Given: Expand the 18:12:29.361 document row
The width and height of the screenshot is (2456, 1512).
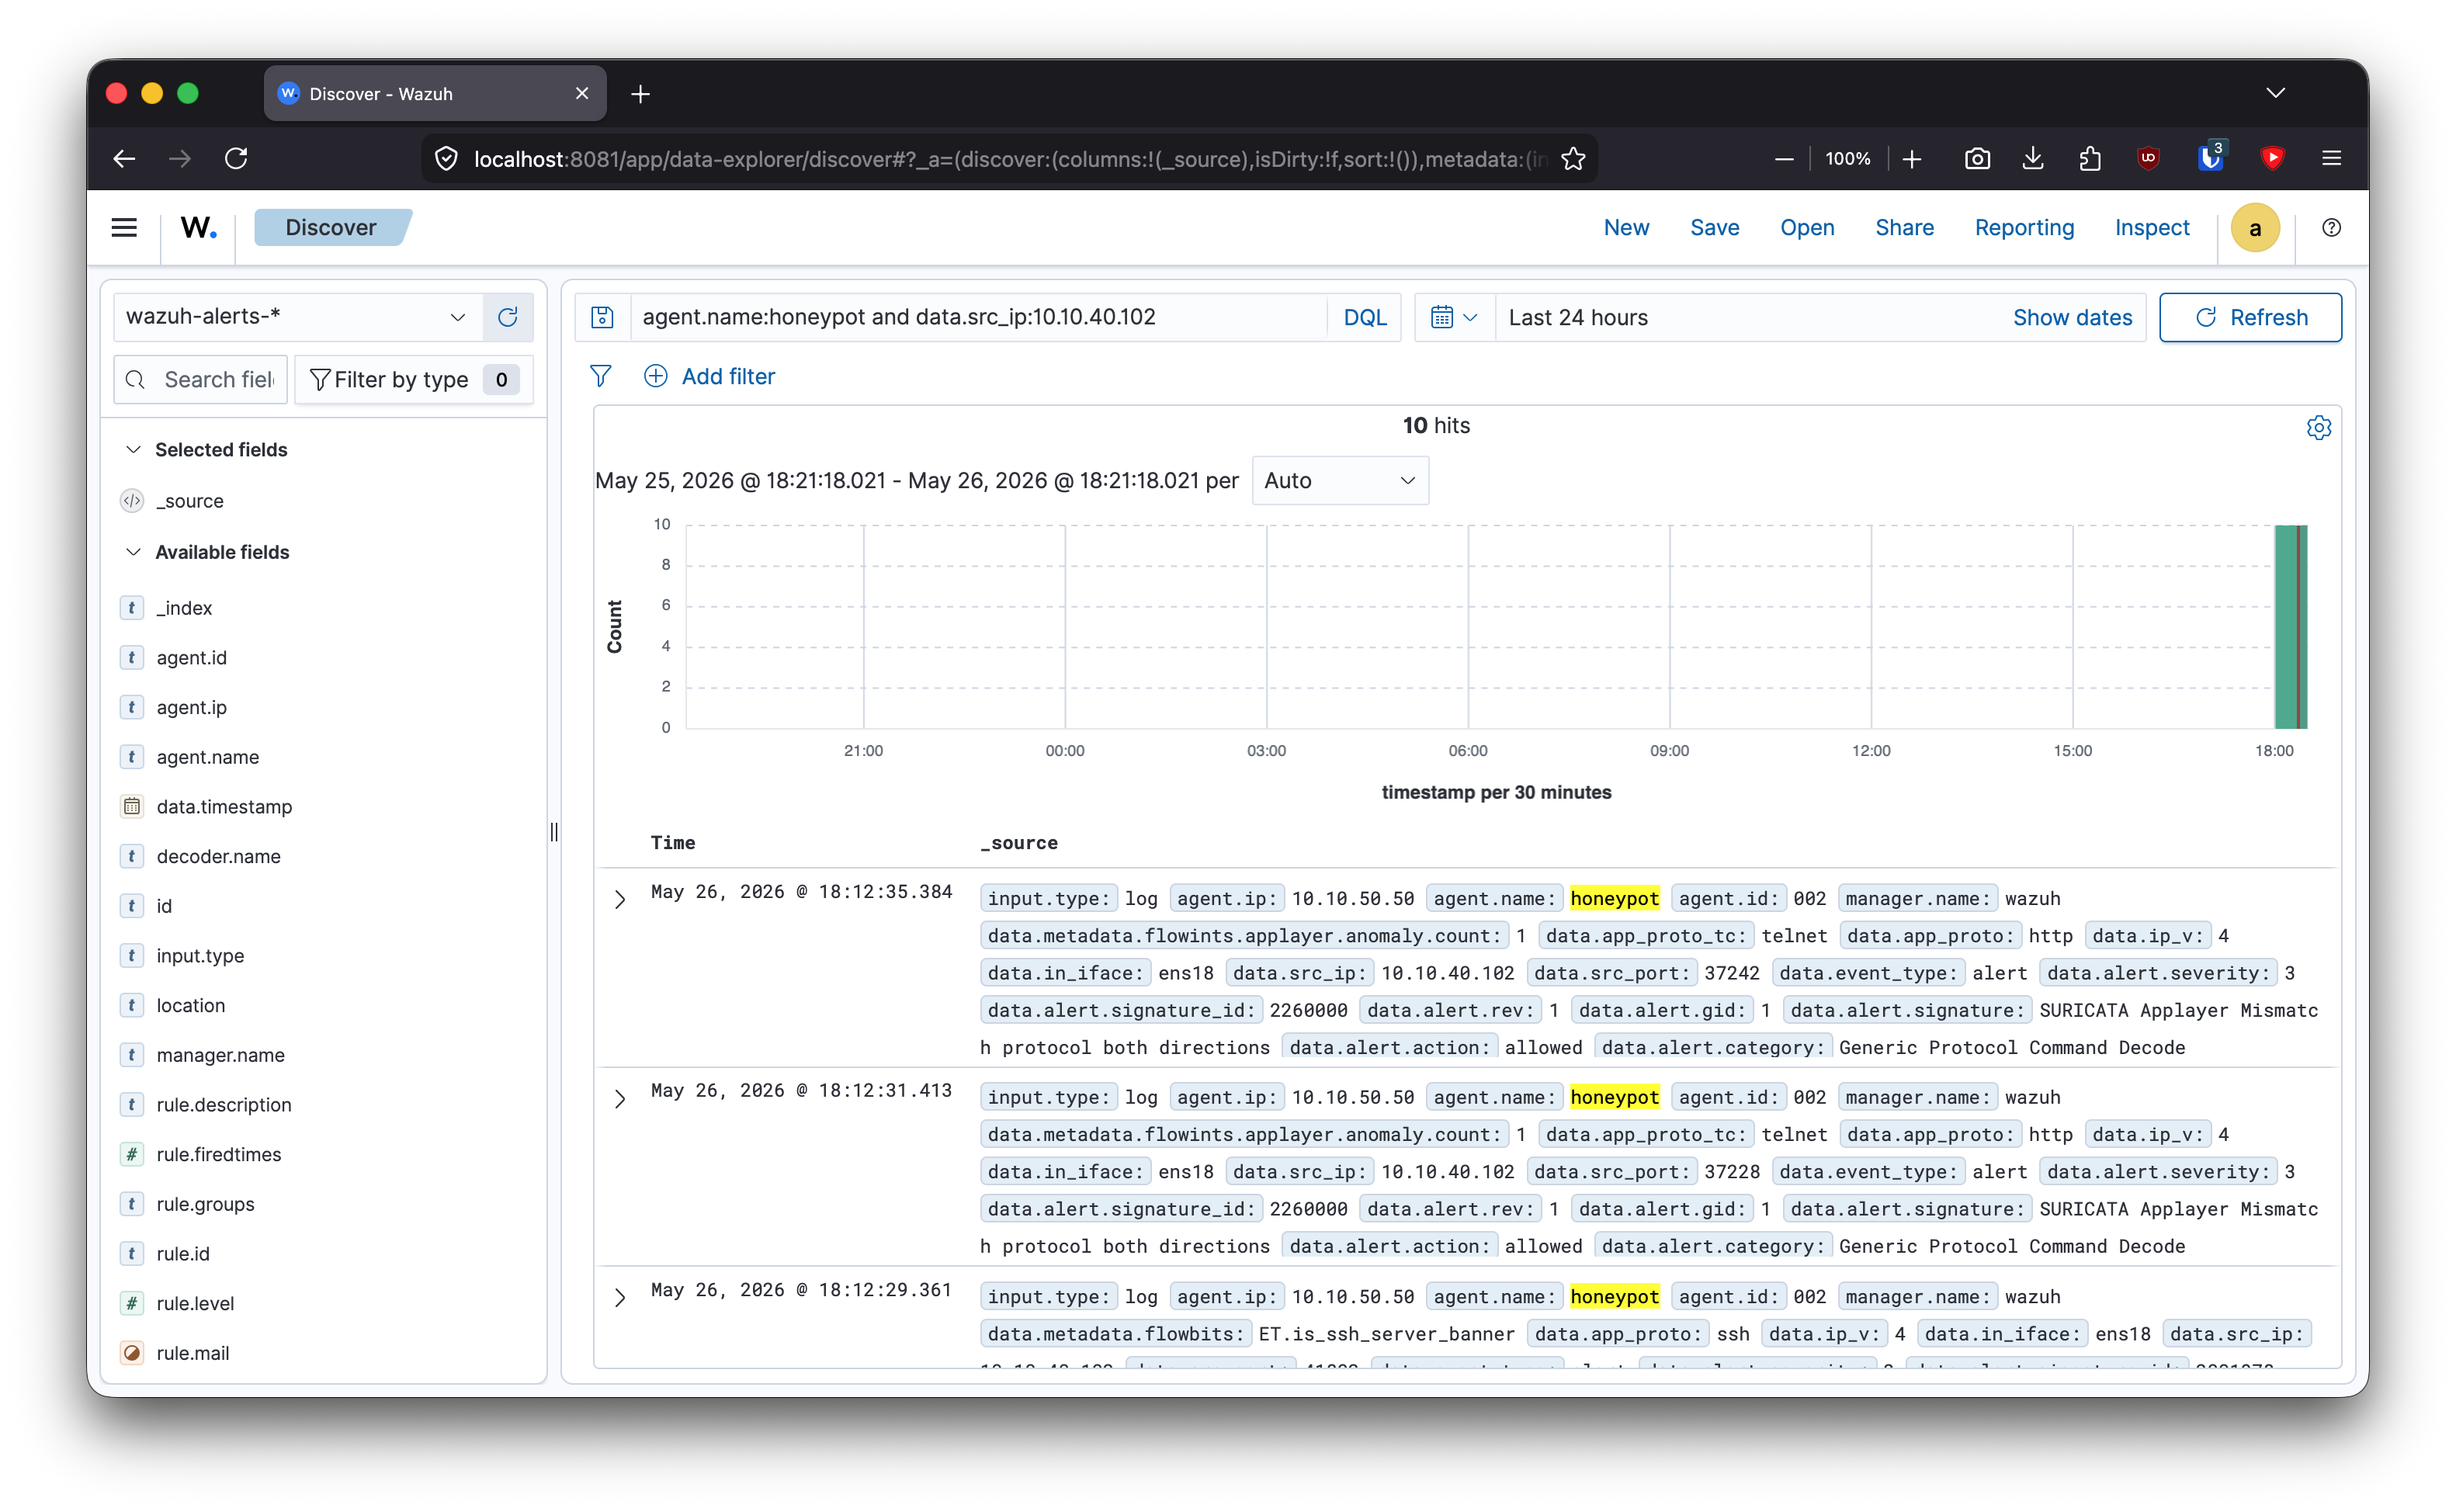Looking at the screenshot, I should (x=620, y=1297).
